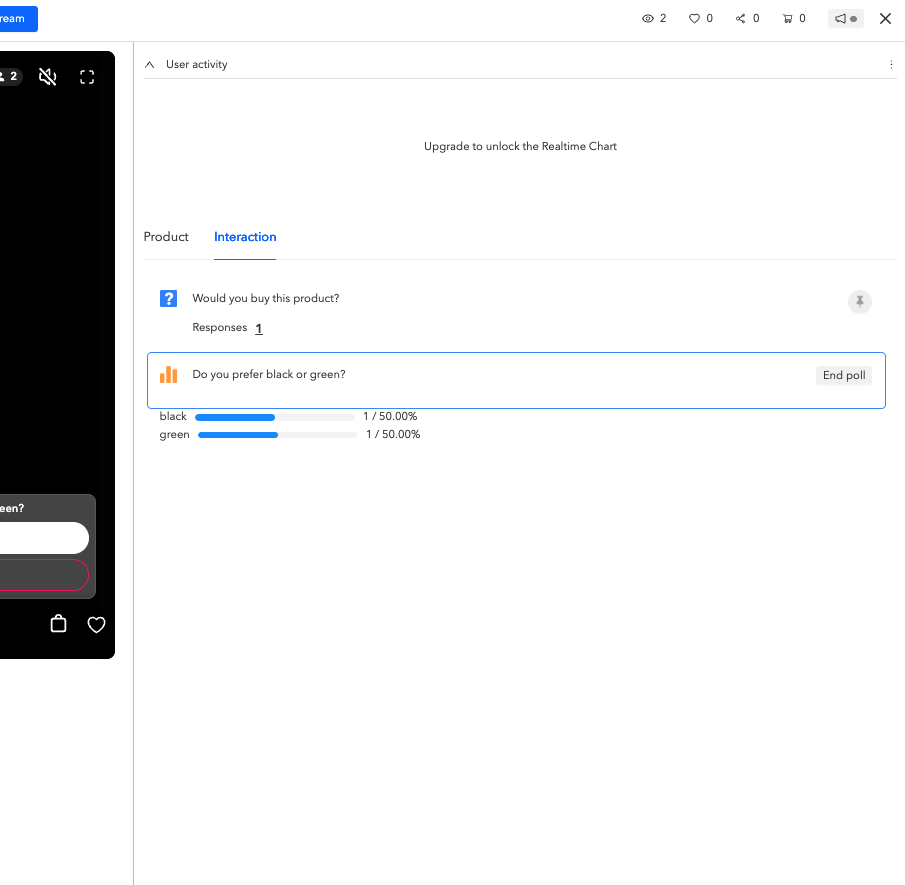
Task: Click the viewer badge on the video
Action: coord(11,76)
